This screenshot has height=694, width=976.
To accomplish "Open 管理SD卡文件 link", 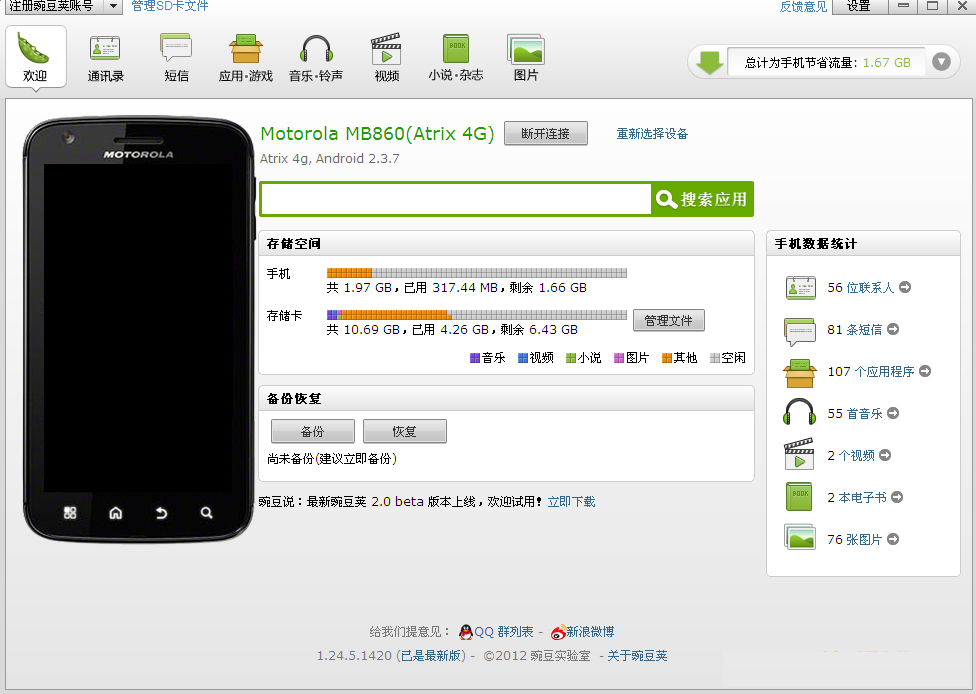I will pos(170,6).
